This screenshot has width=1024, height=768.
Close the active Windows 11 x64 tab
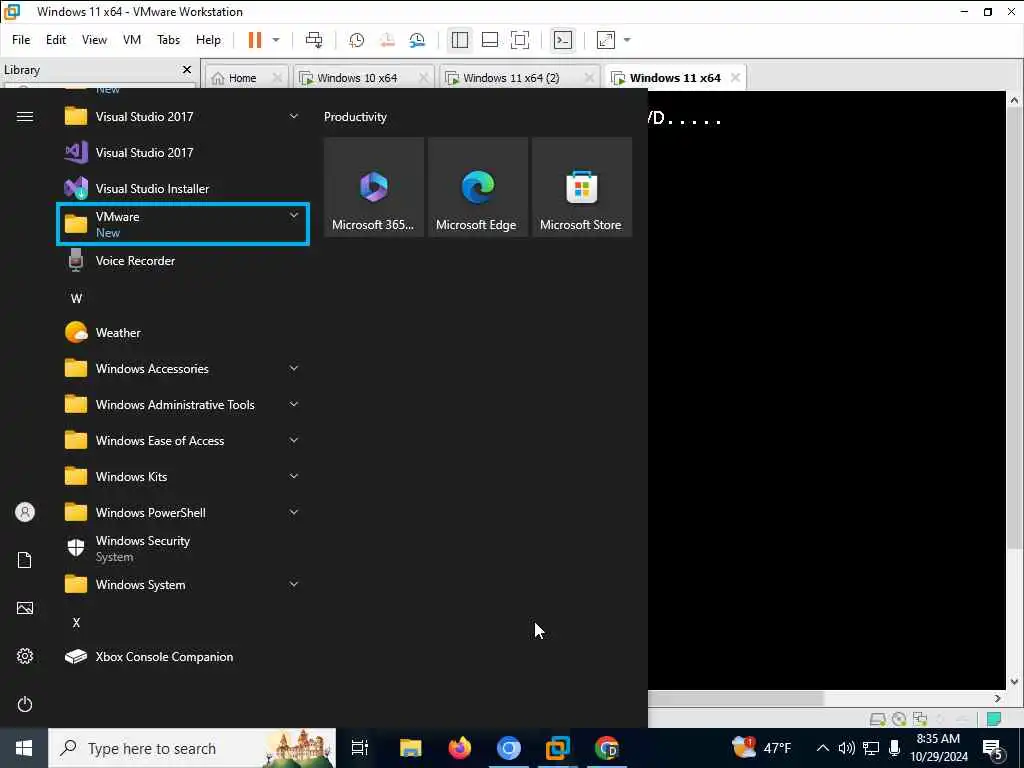click(735, 78)
